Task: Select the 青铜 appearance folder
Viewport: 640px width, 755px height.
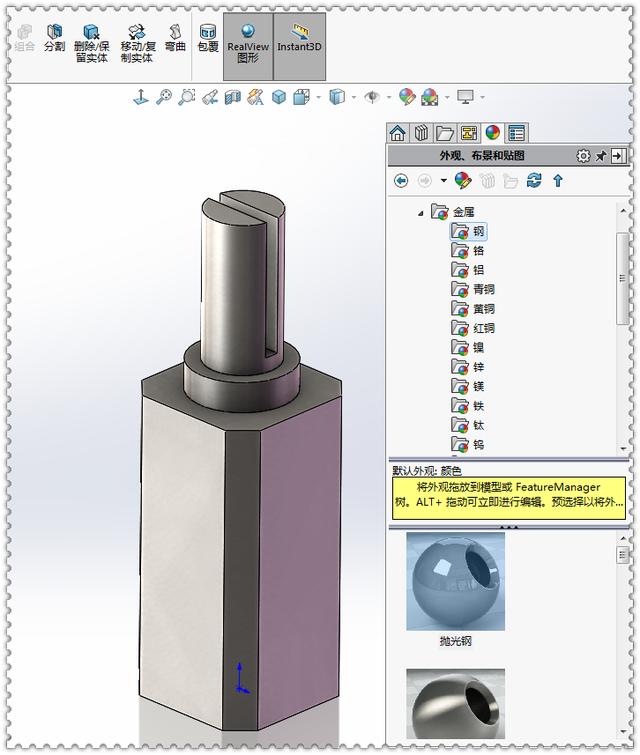Action: click(x=473, y=289)
